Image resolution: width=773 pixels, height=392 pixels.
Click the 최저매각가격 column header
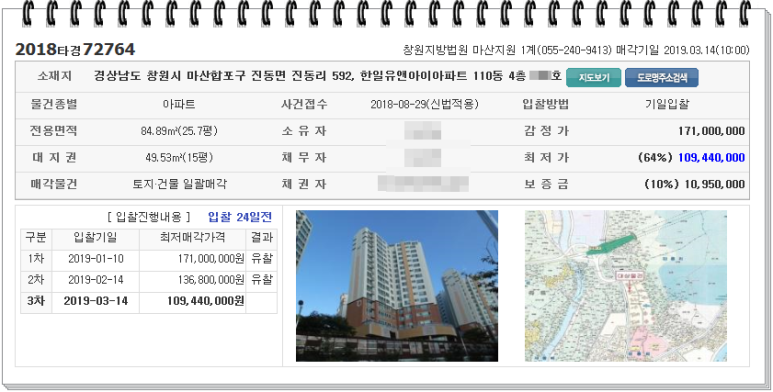tap(193, 238)
